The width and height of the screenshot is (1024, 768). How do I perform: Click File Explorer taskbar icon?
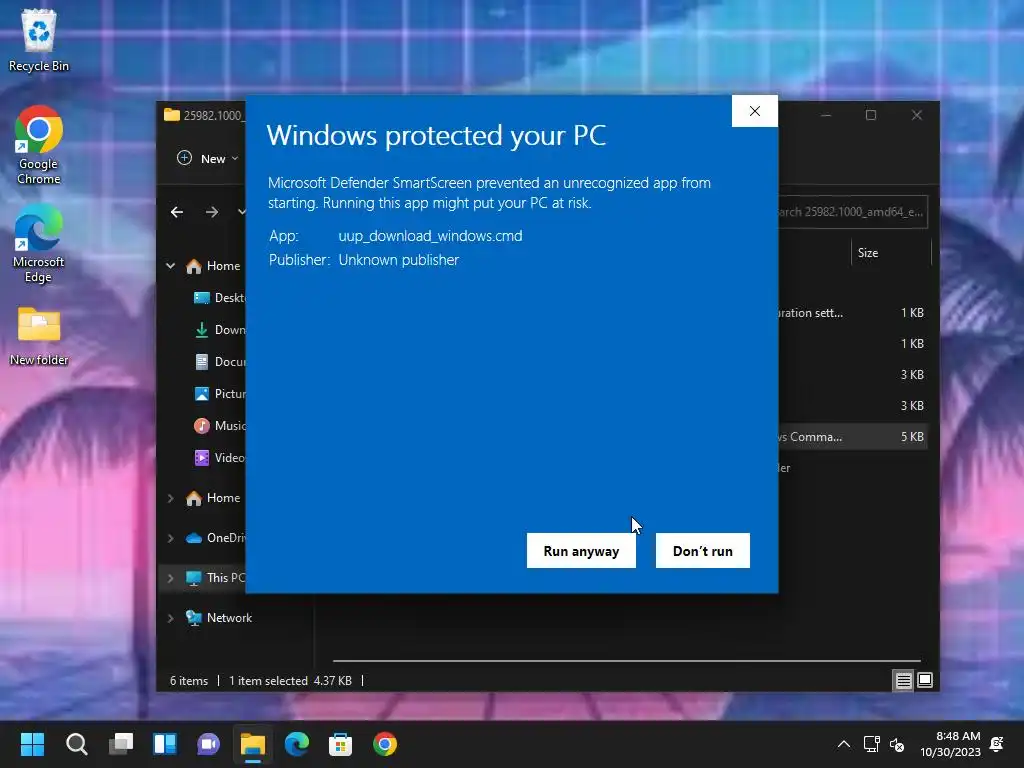(x=253, y=744)
